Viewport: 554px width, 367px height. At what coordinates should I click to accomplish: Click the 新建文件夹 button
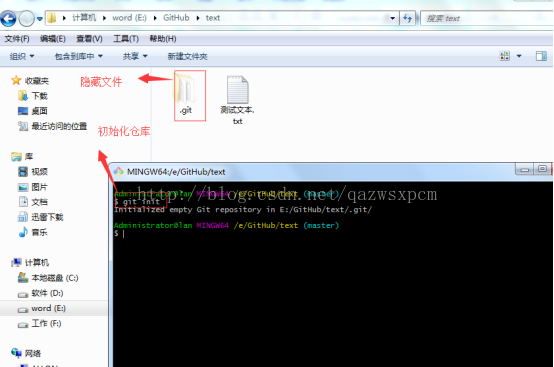coord(187,56)
